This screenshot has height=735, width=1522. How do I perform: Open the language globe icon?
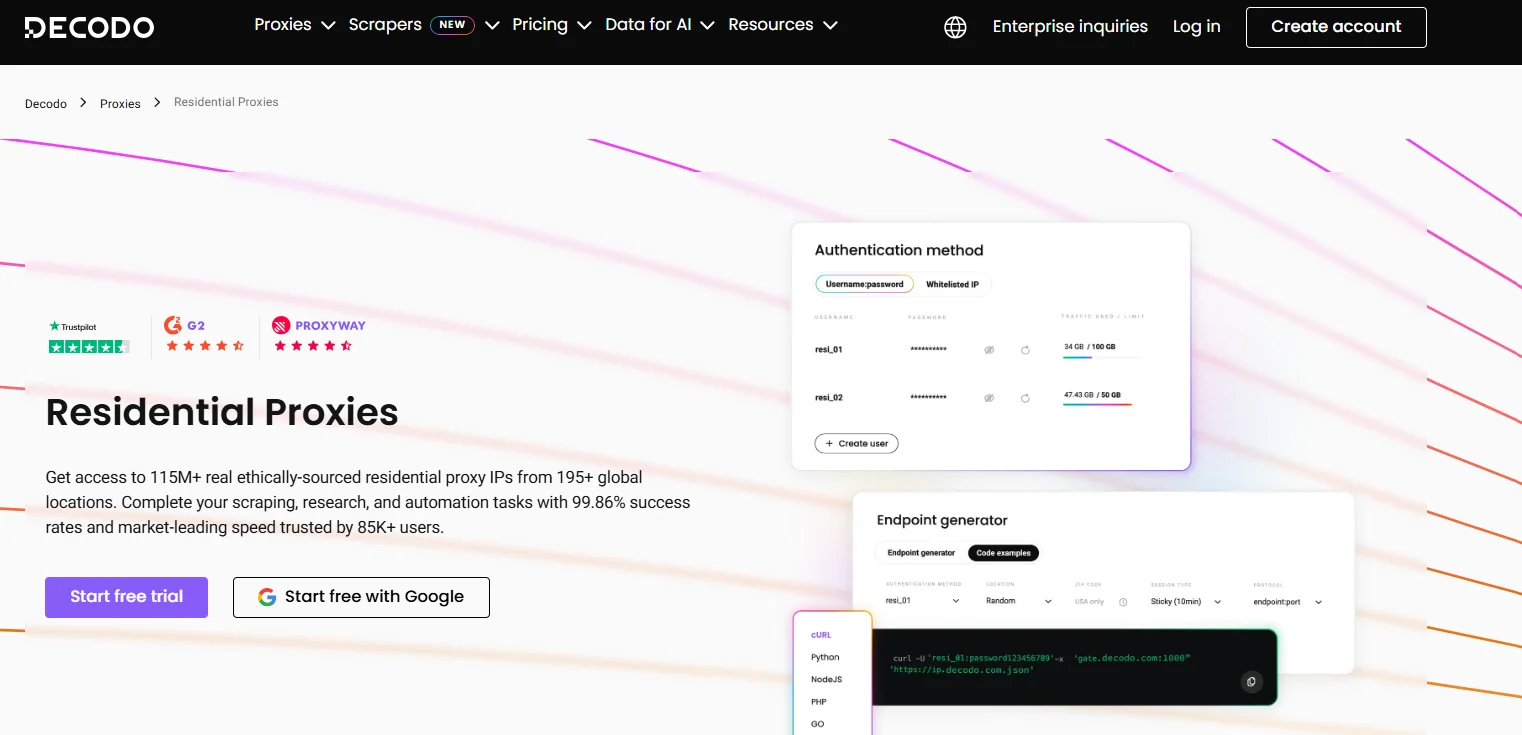(955, 27)
